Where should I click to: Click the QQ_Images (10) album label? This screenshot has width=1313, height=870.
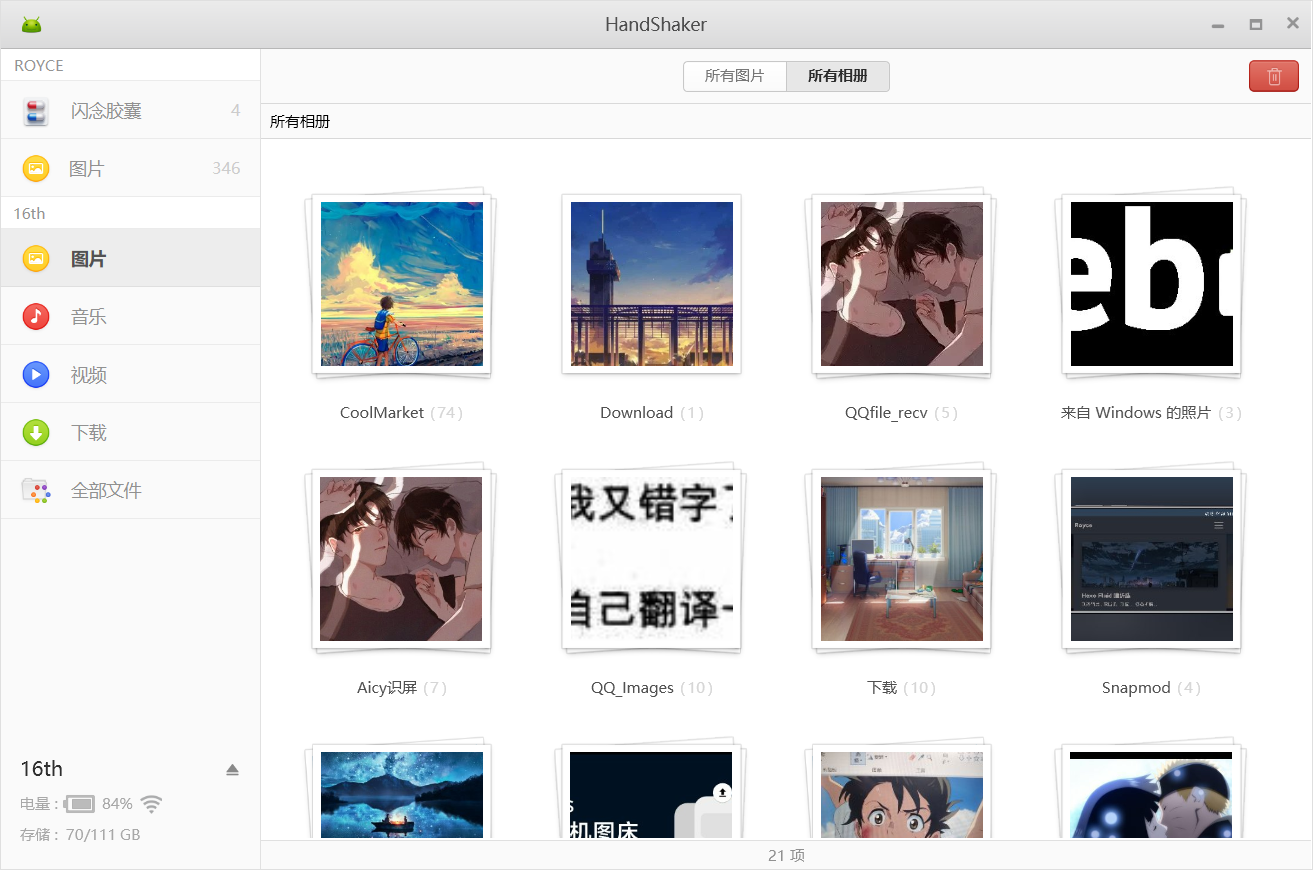click(x=652, y=688)
